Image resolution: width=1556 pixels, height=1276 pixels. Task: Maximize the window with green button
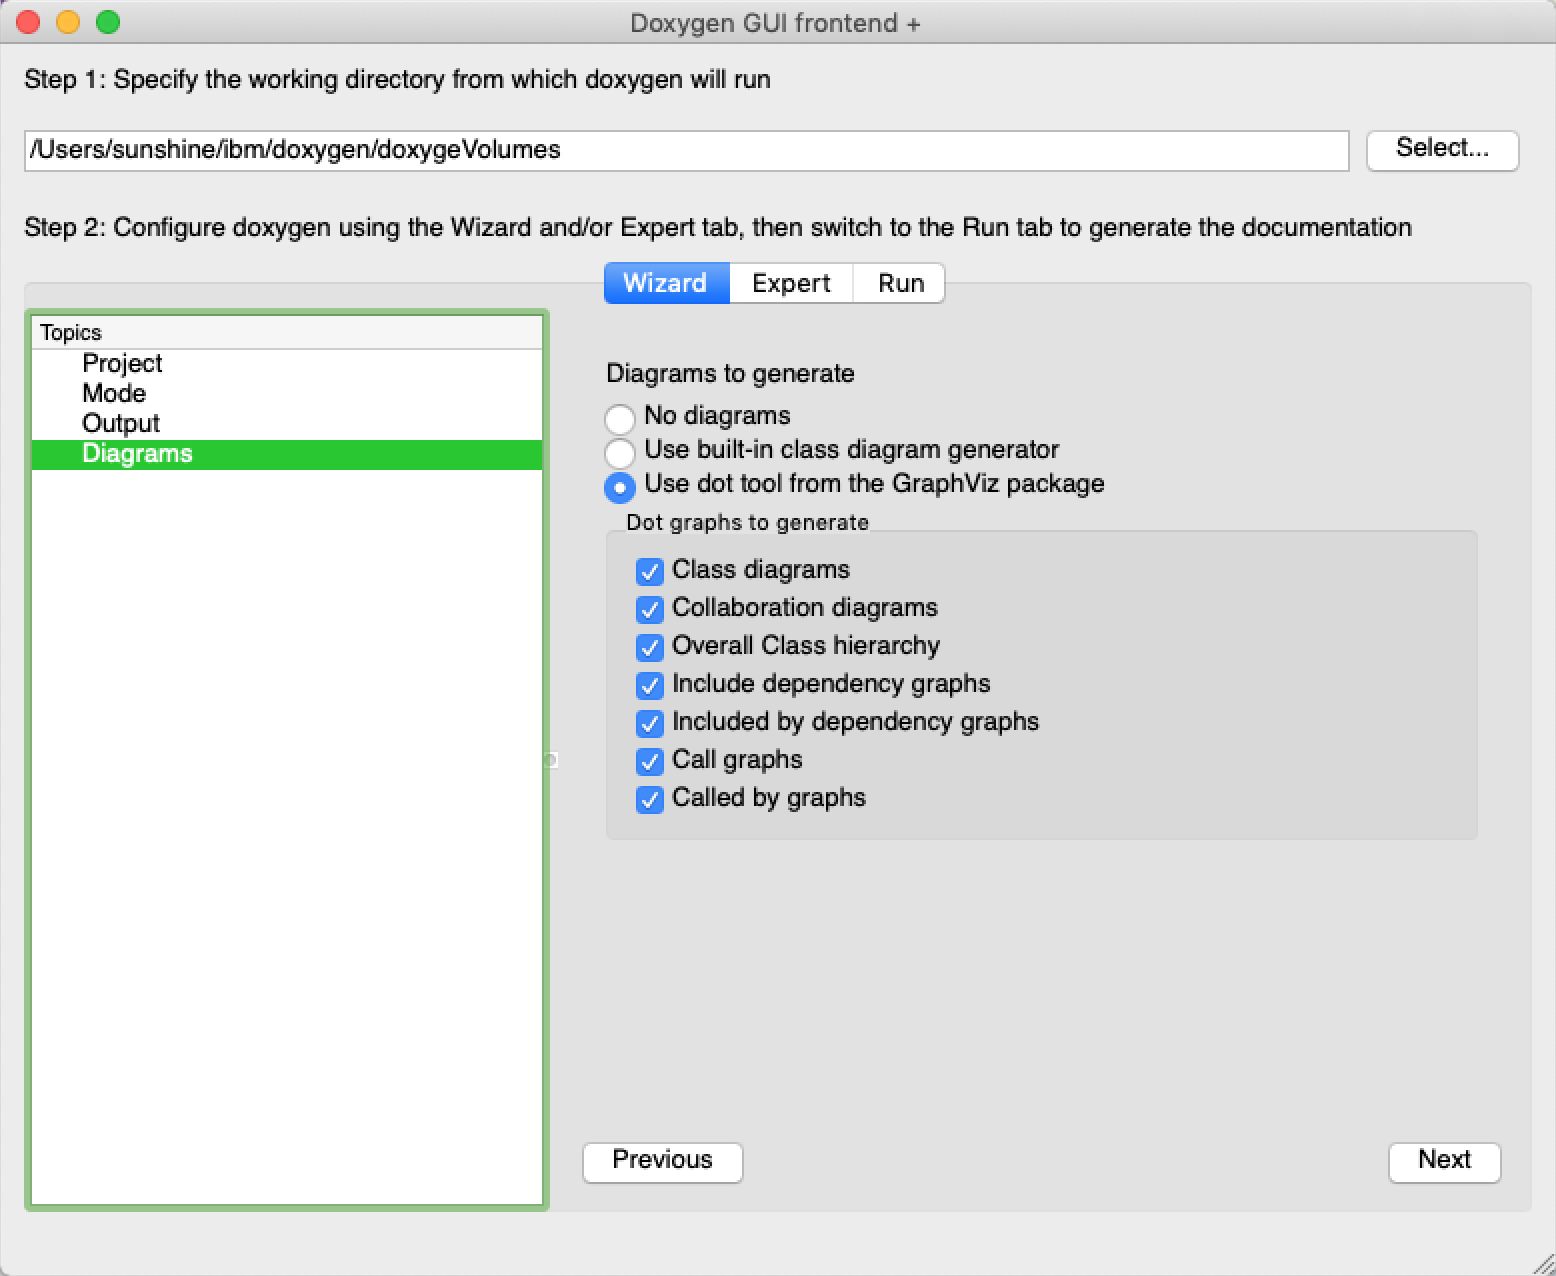[108, 22]
